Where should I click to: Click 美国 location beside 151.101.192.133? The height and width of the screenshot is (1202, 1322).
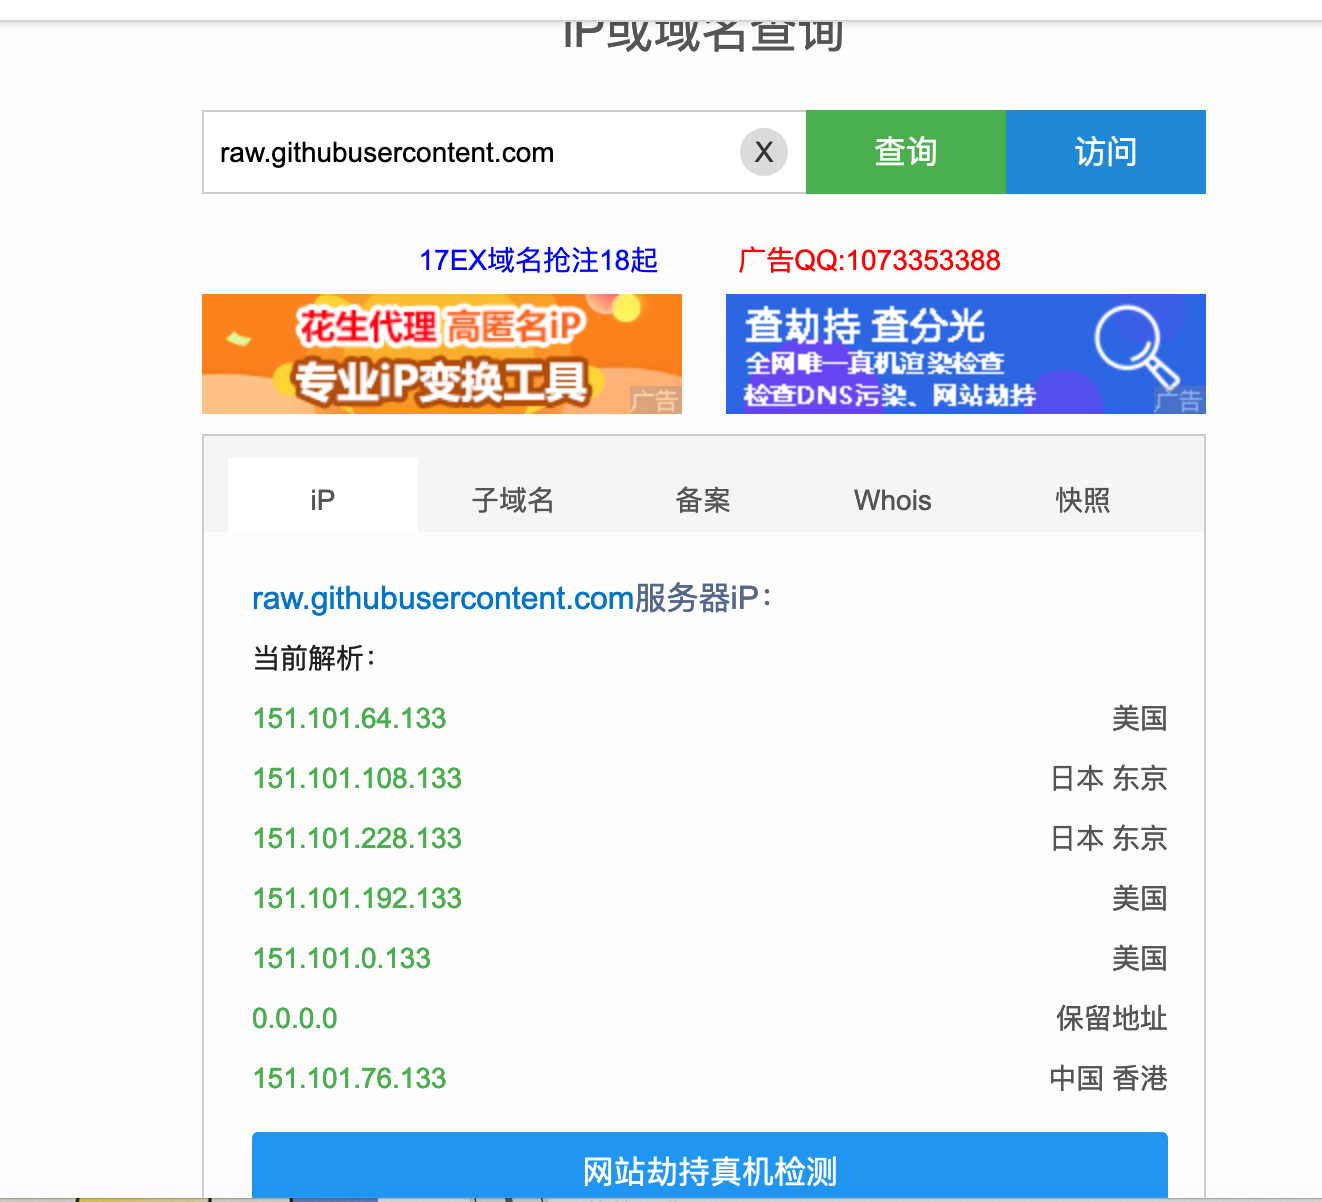(x=1140, y=898)
